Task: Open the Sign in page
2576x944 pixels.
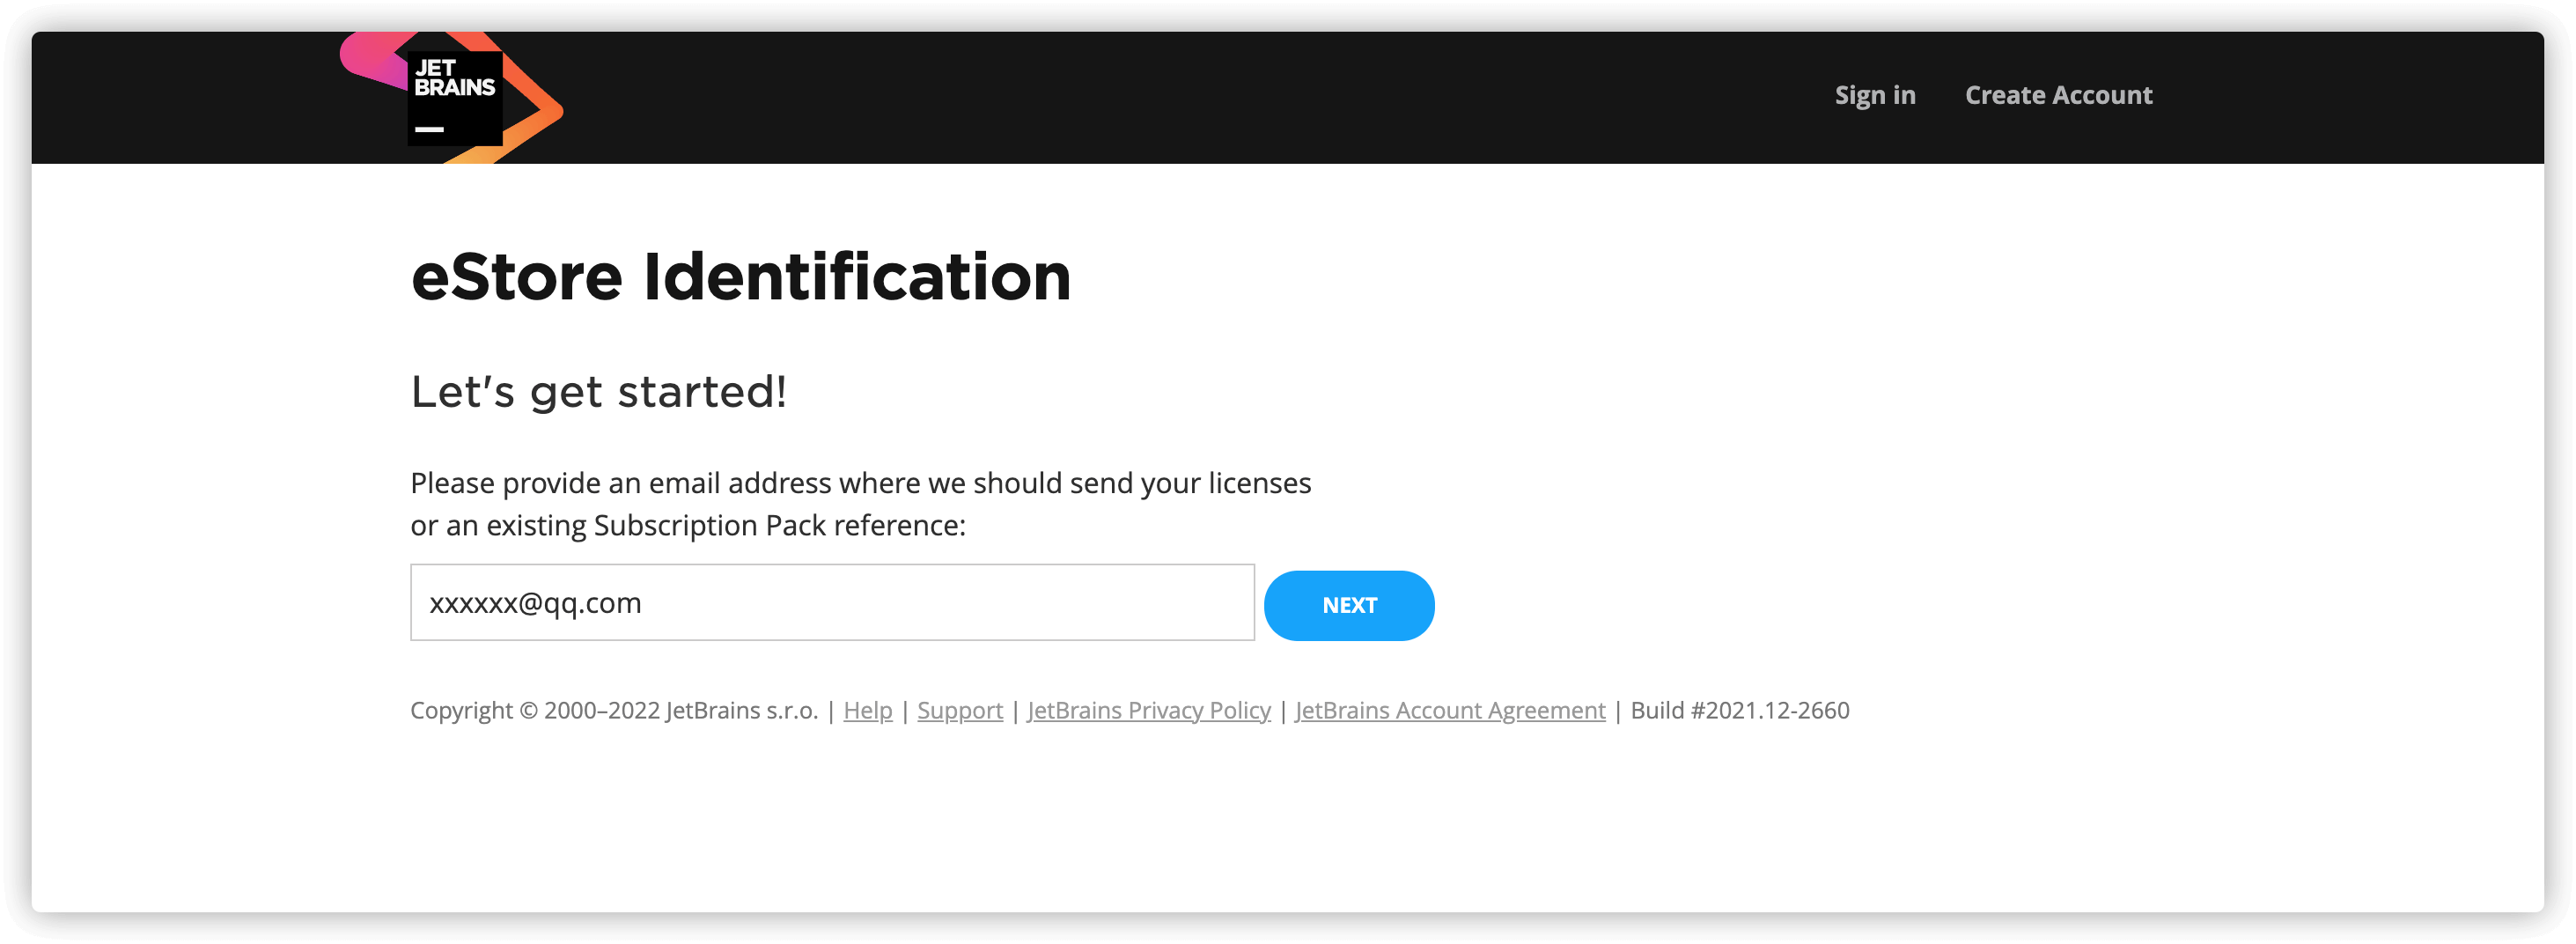Action: [1874, 95]
